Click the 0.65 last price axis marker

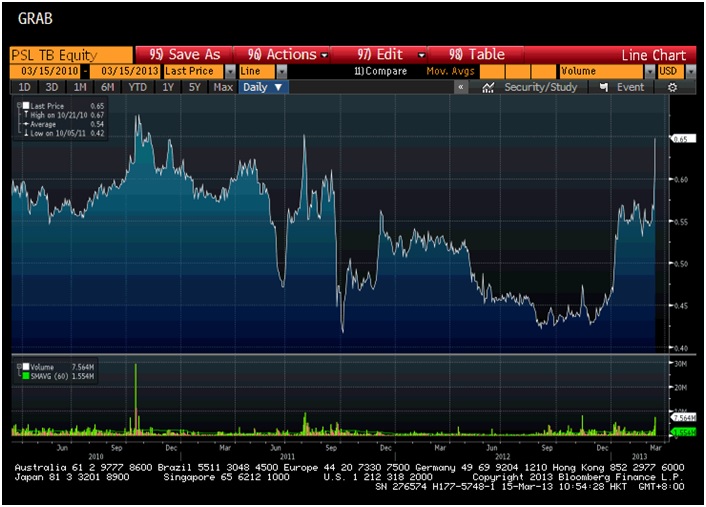point(682,139)
